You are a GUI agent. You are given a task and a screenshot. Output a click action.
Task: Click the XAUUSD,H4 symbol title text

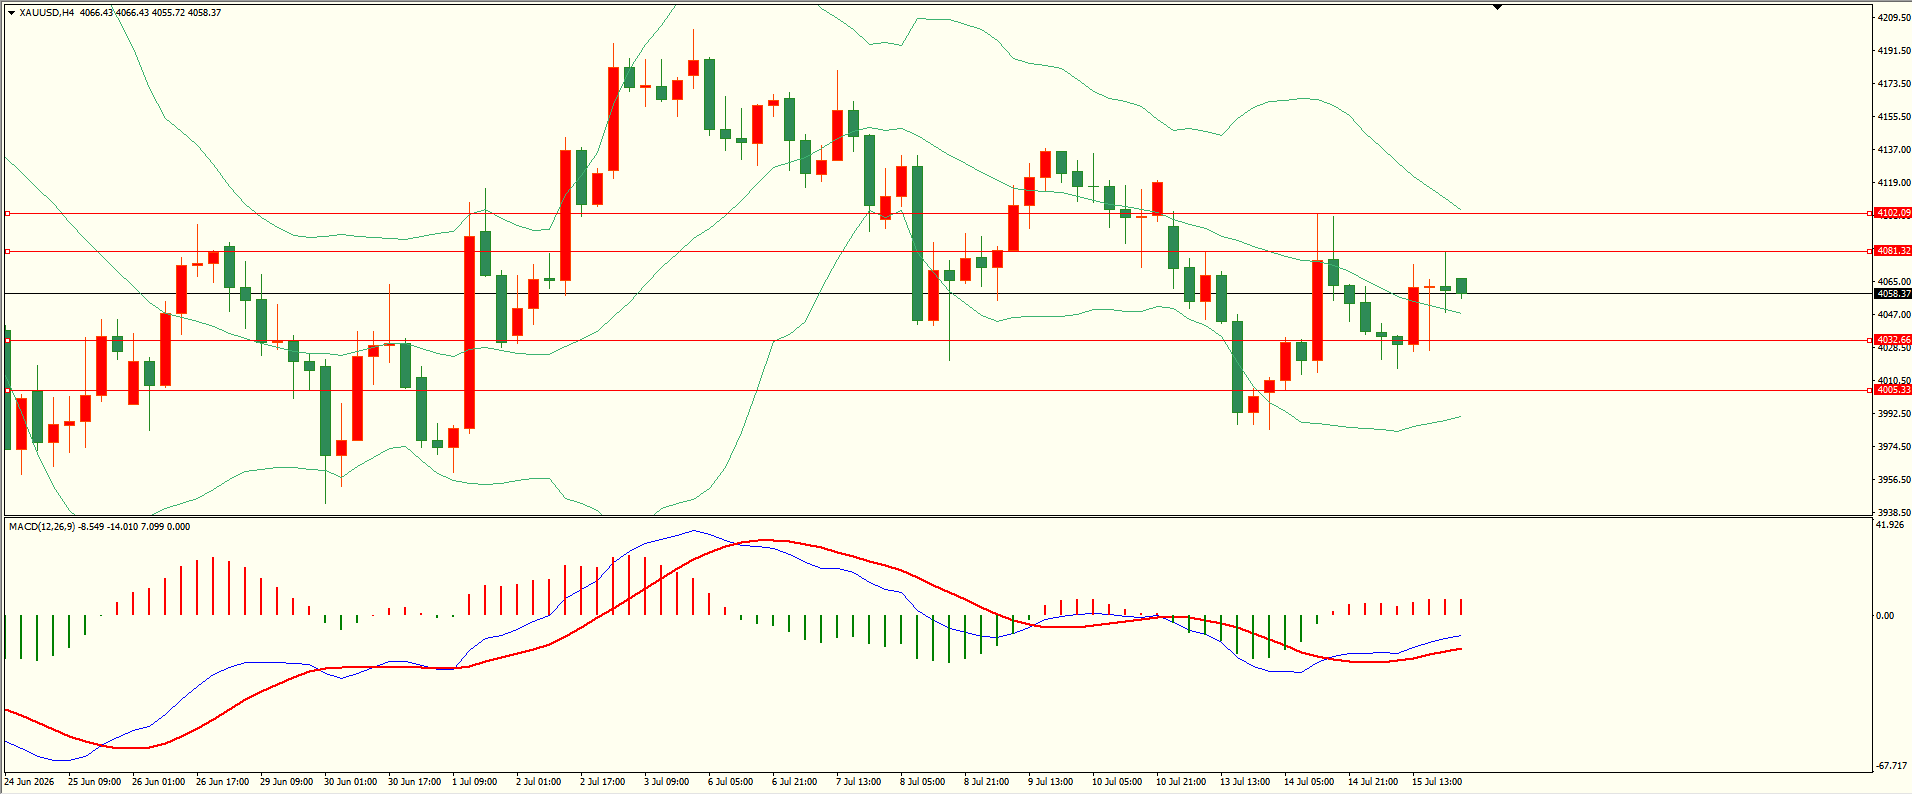tap(46, 13)
